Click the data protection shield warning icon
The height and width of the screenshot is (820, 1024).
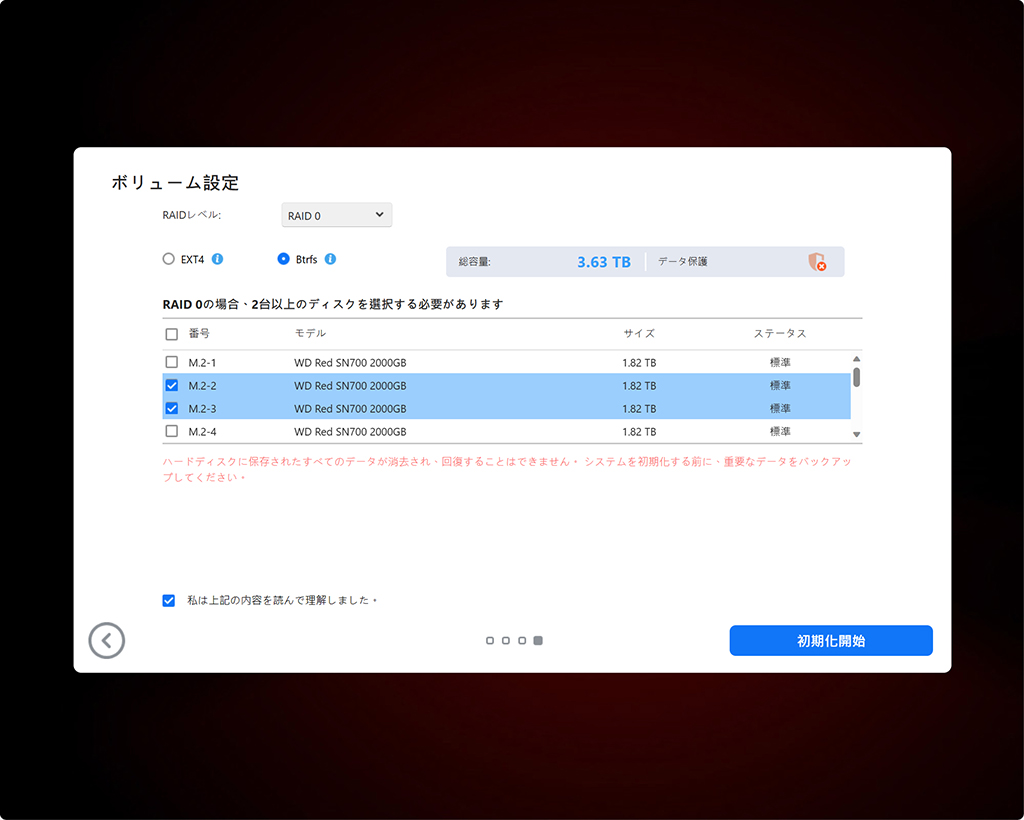pos(817,262)
